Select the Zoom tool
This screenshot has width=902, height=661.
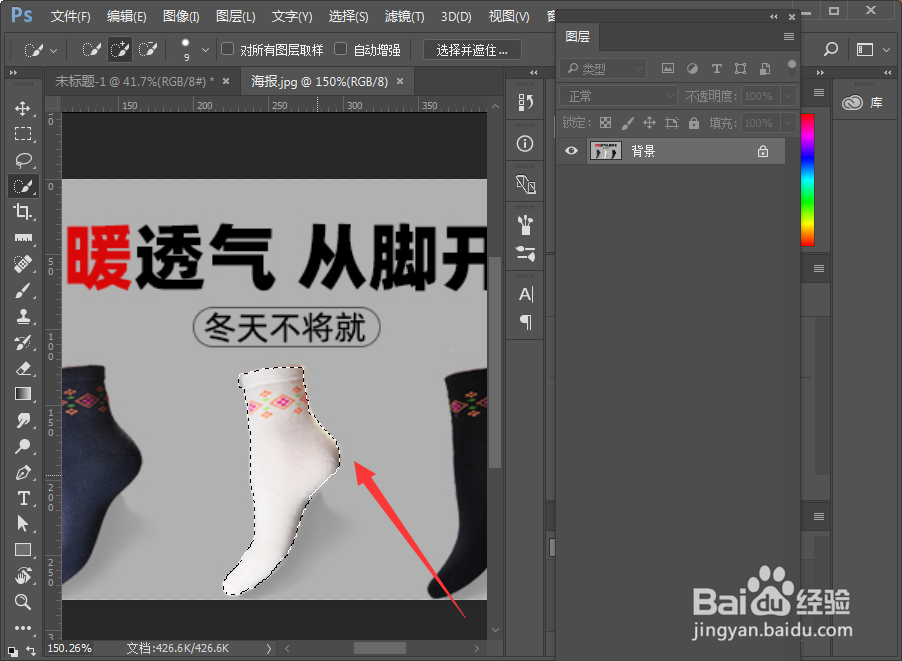(x=23, y=602)
